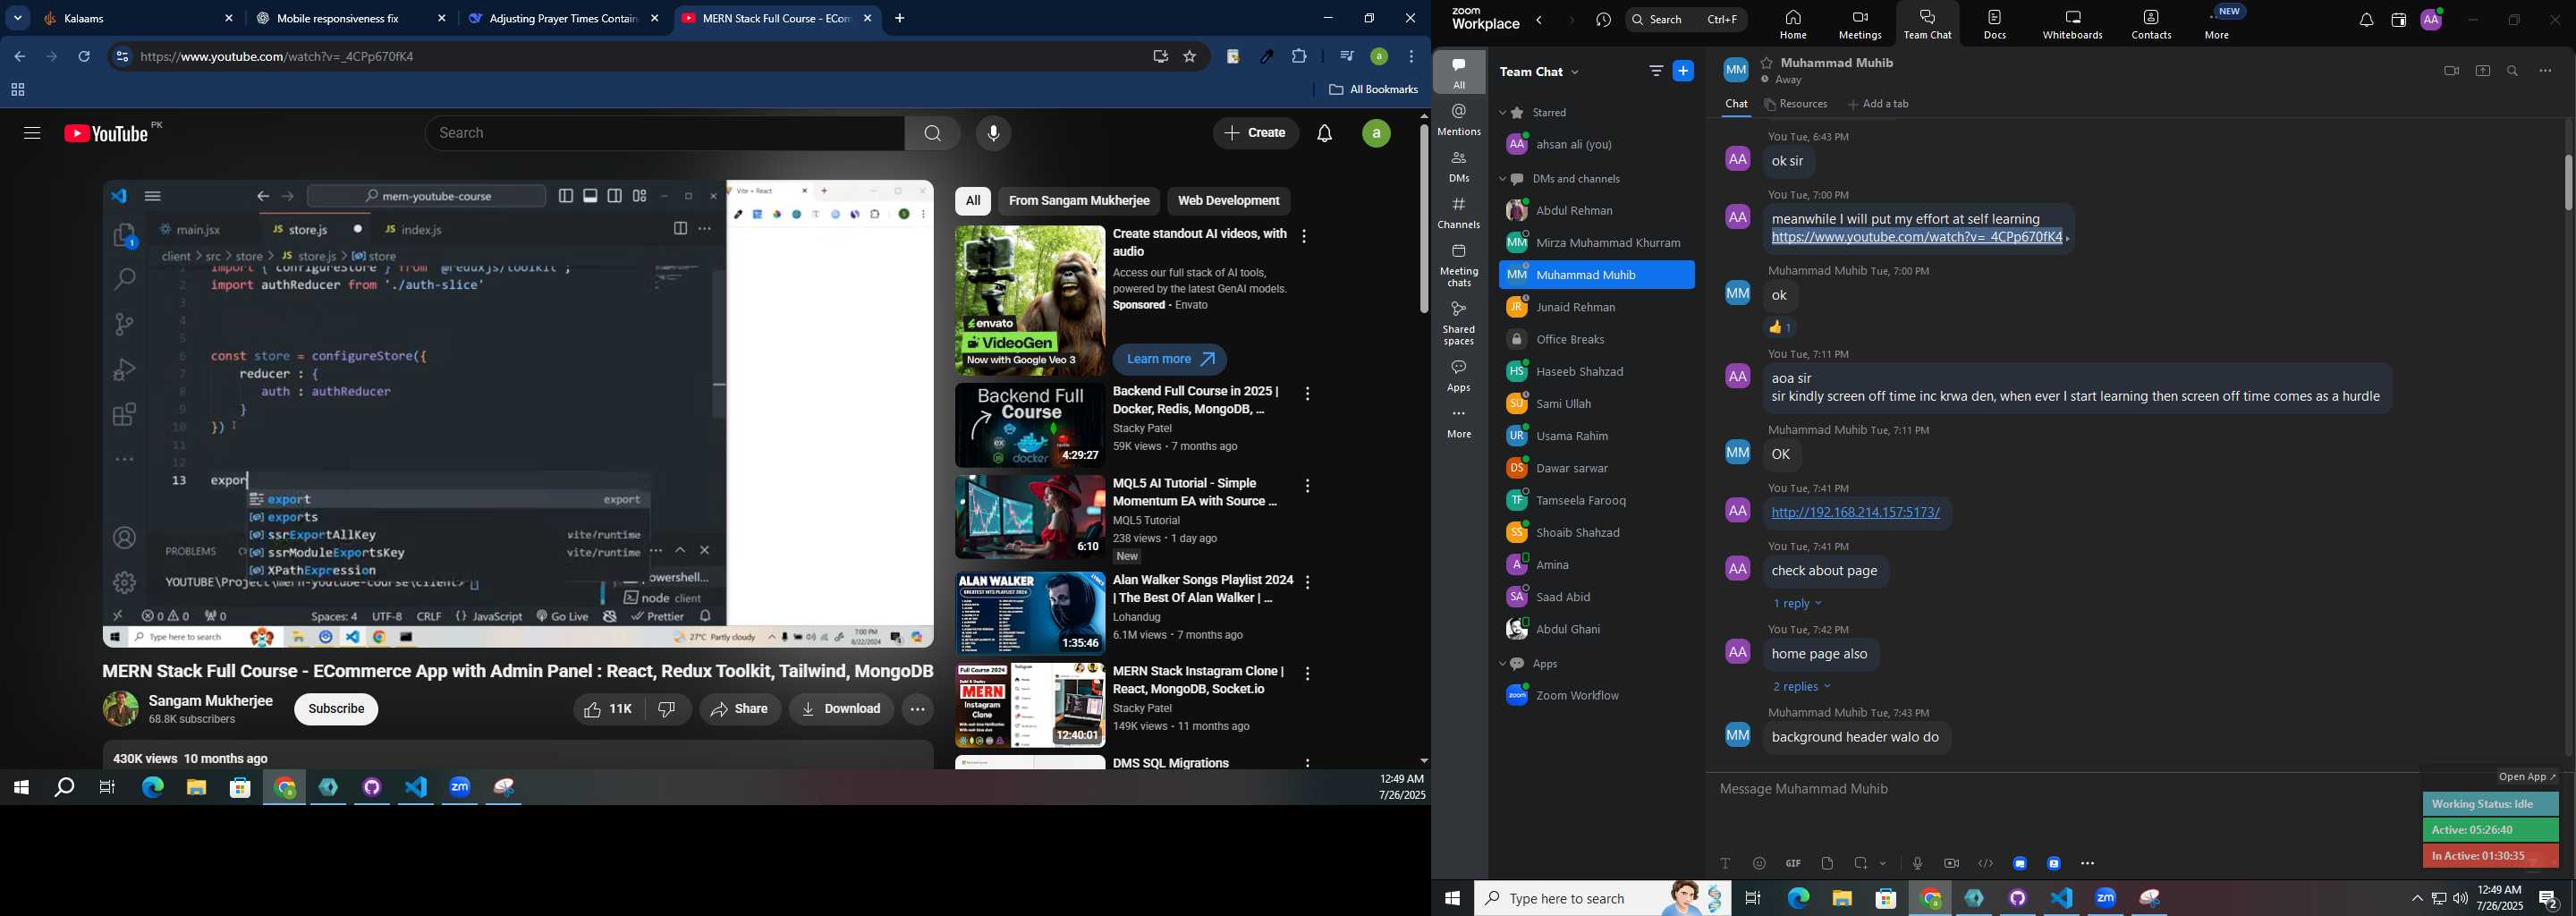Click Download button under the video
The image size is (2576, 916).
tap(841, 709)
